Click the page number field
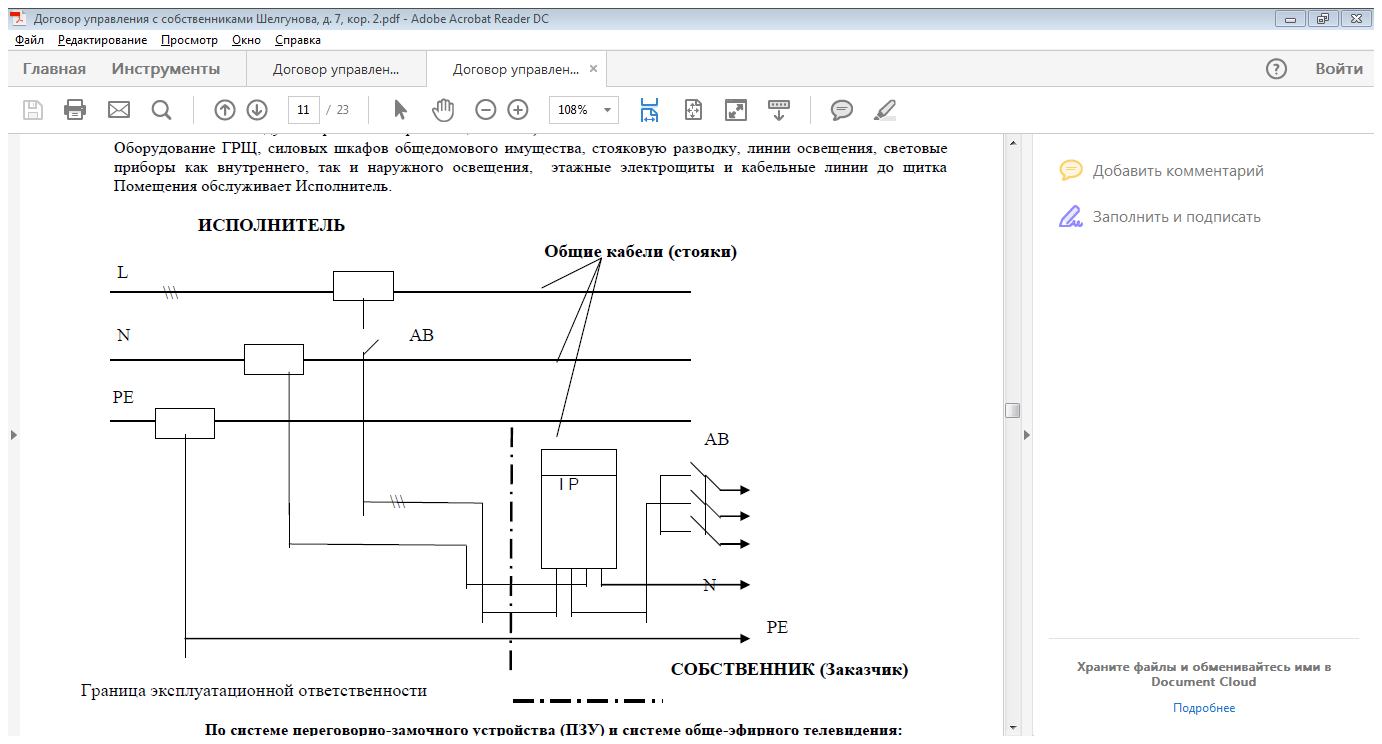Image resolution: width=1382 pixels, height=744 pixels. [303, 110]
